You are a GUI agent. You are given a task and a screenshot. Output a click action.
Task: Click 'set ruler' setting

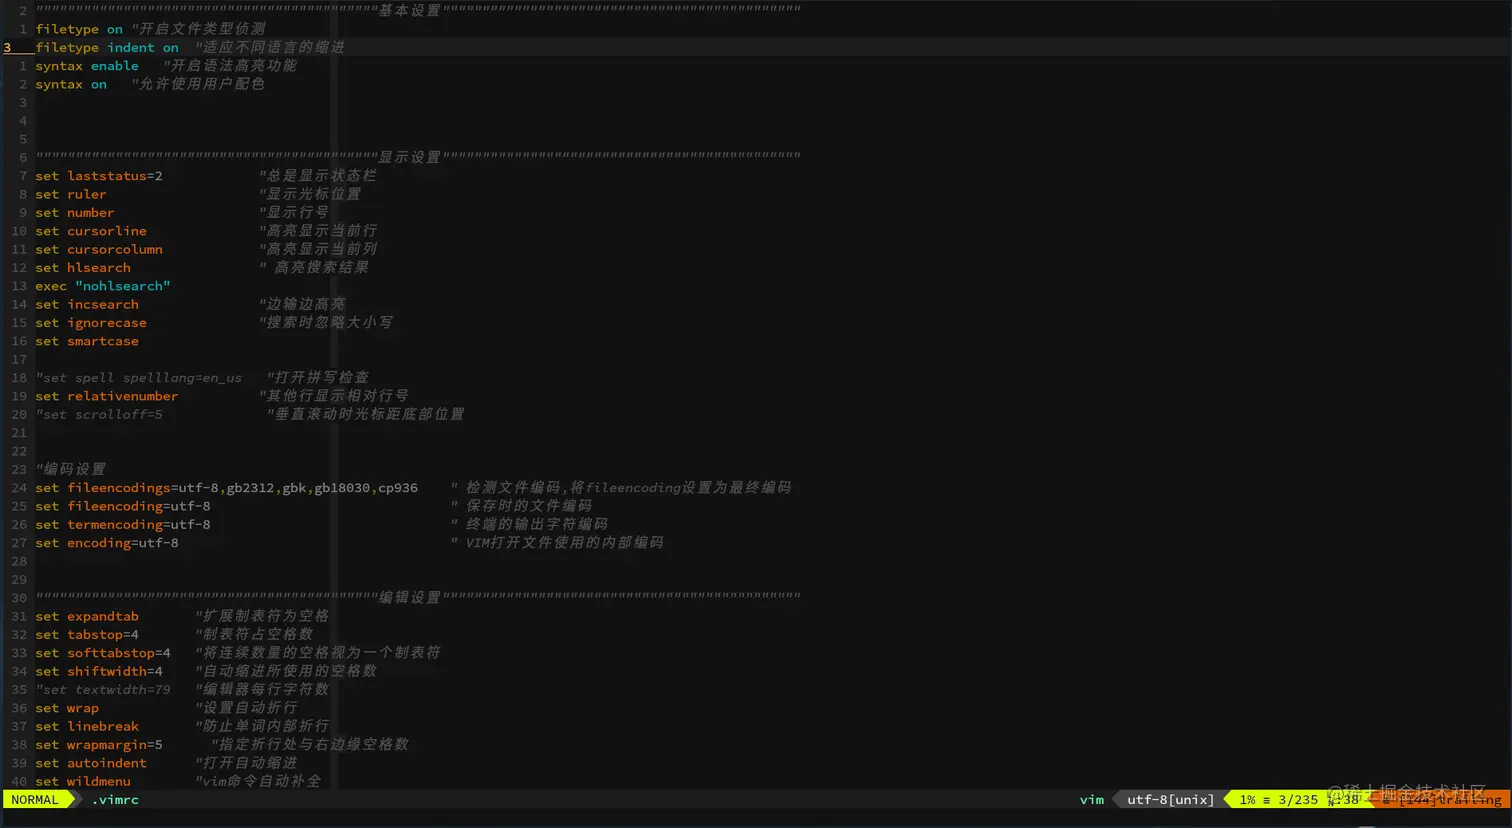[x=71, y=194]
